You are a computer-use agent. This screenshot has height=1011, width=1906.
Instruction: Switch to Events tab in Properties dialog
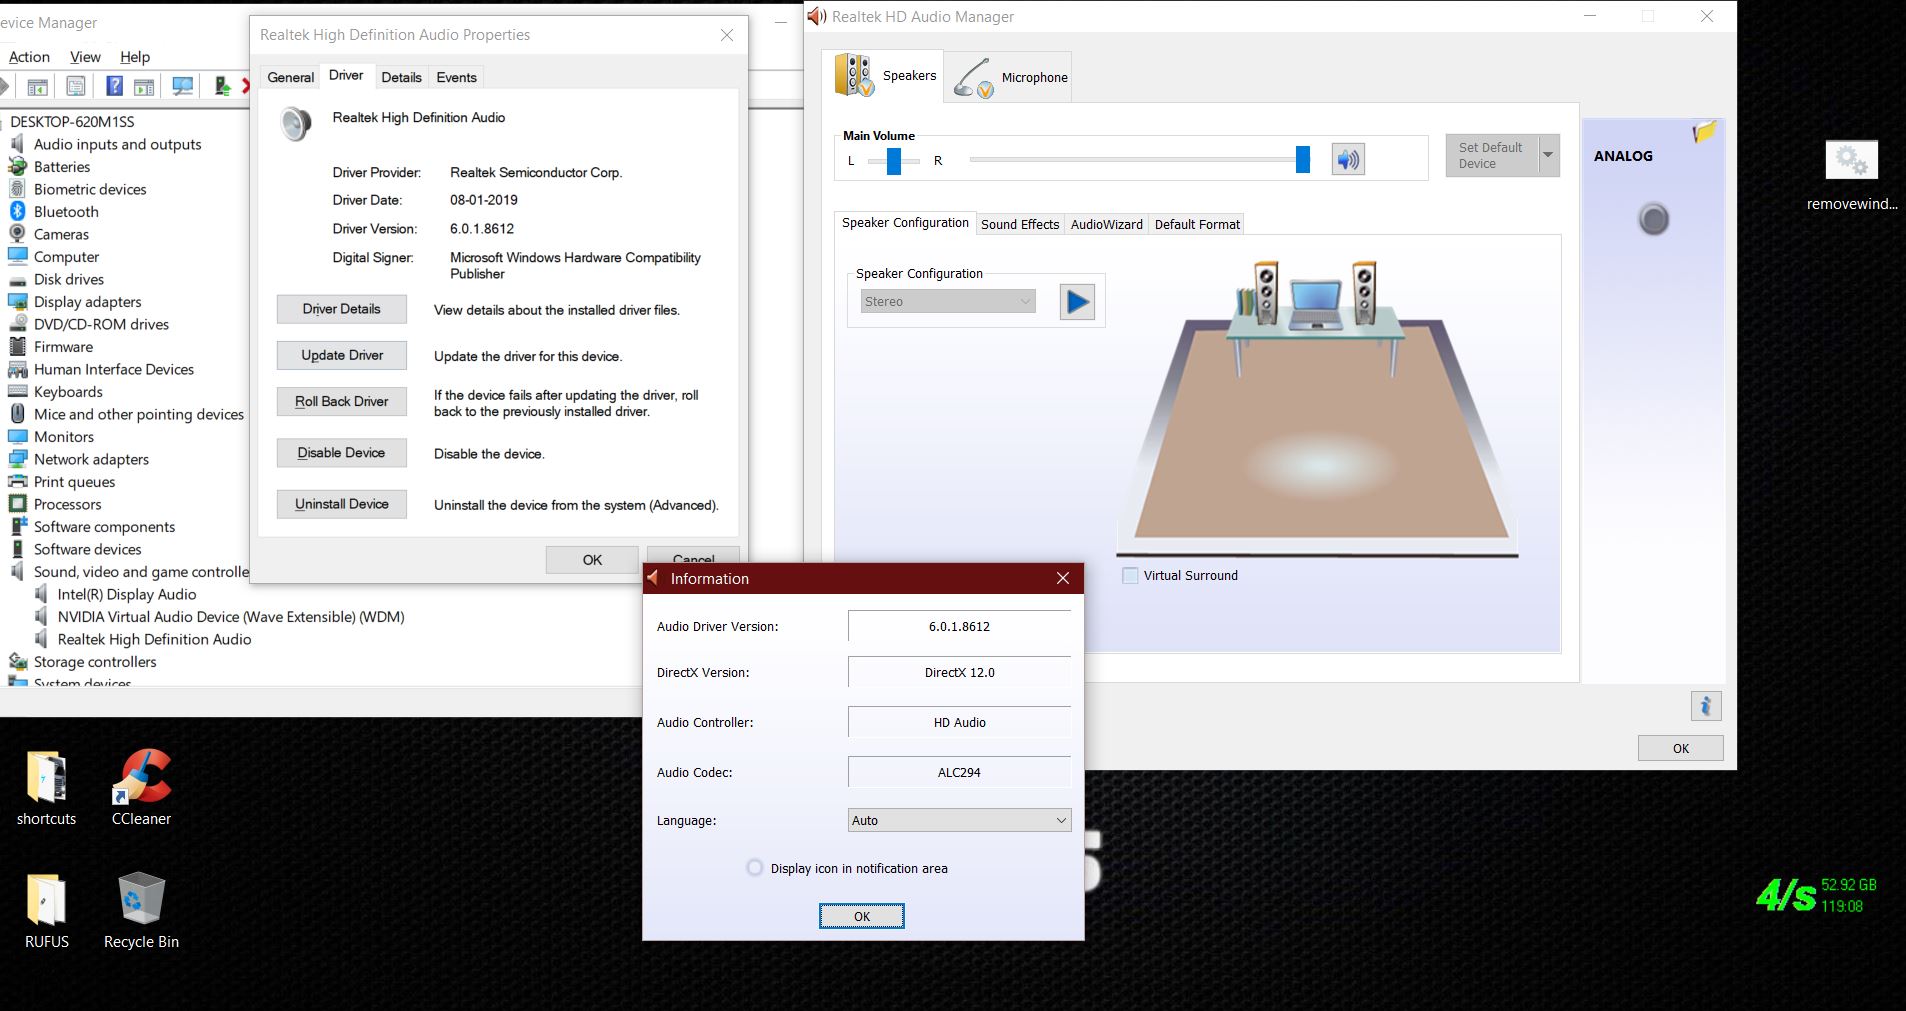tap(456, 77)
